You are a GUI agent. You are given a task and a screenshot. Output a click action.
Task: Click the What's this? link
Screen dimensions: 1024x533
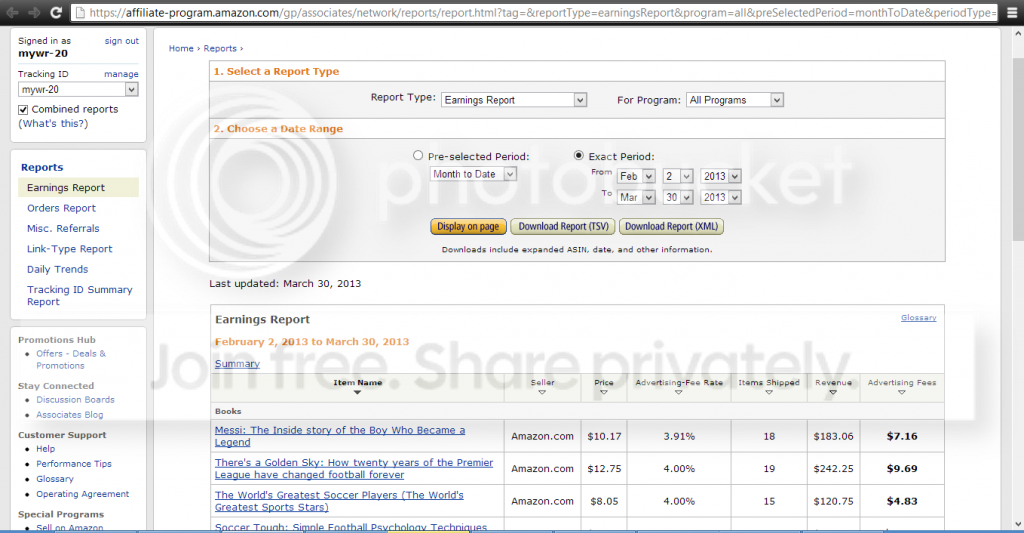[x=53, y=123]
